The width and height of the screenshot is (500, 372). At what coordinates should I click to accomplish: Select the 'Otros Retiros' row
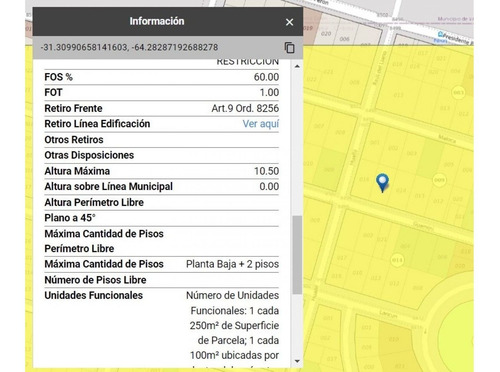(x=162, y=140)
